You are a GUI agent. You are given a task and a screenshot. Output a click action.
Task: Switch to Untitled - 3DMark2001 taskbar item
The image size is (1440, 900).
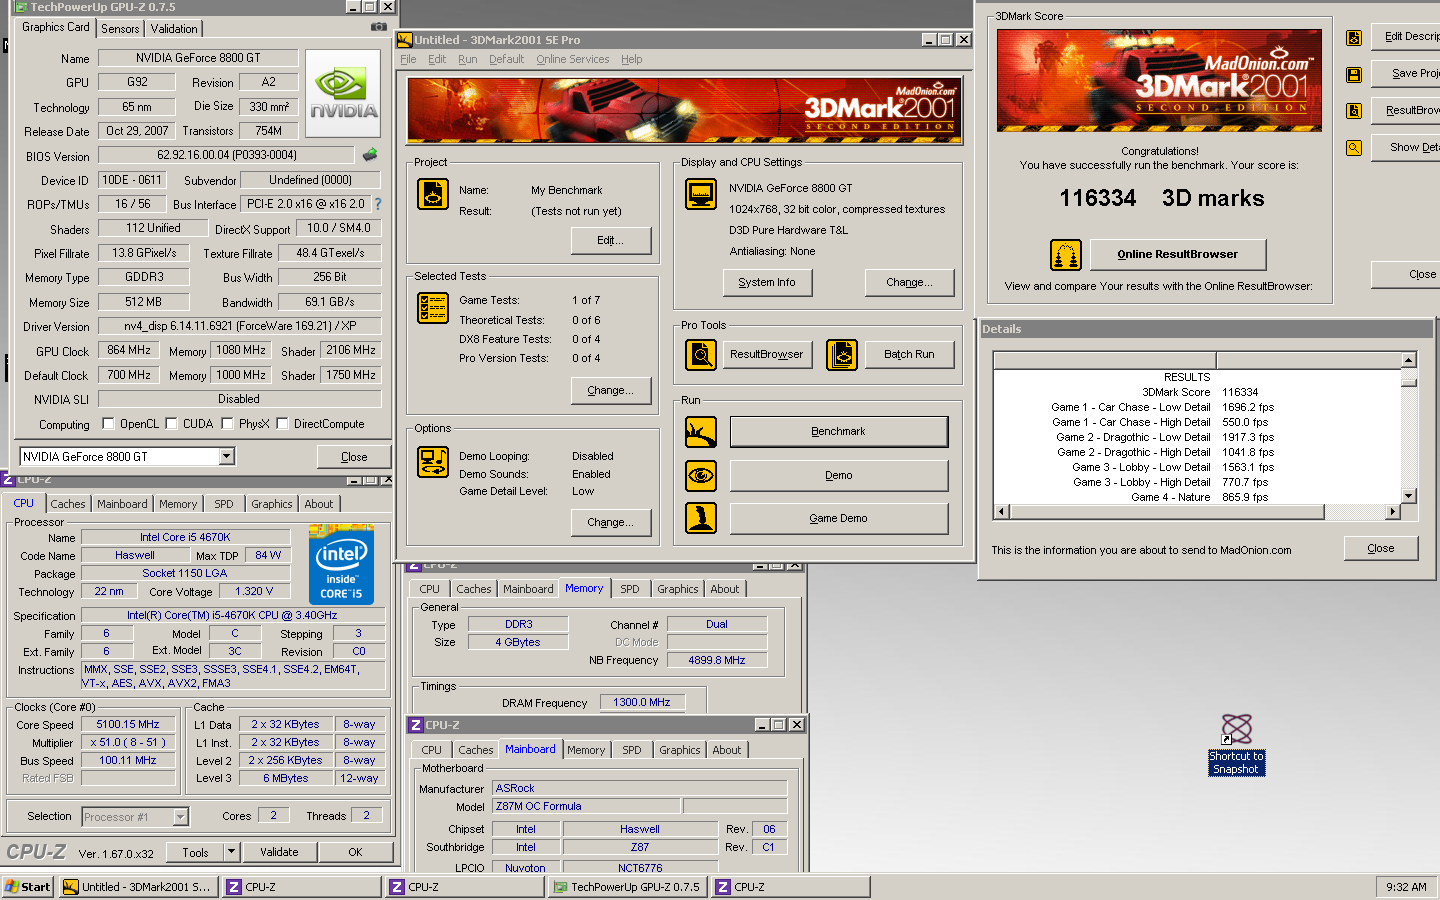(138, 887)
